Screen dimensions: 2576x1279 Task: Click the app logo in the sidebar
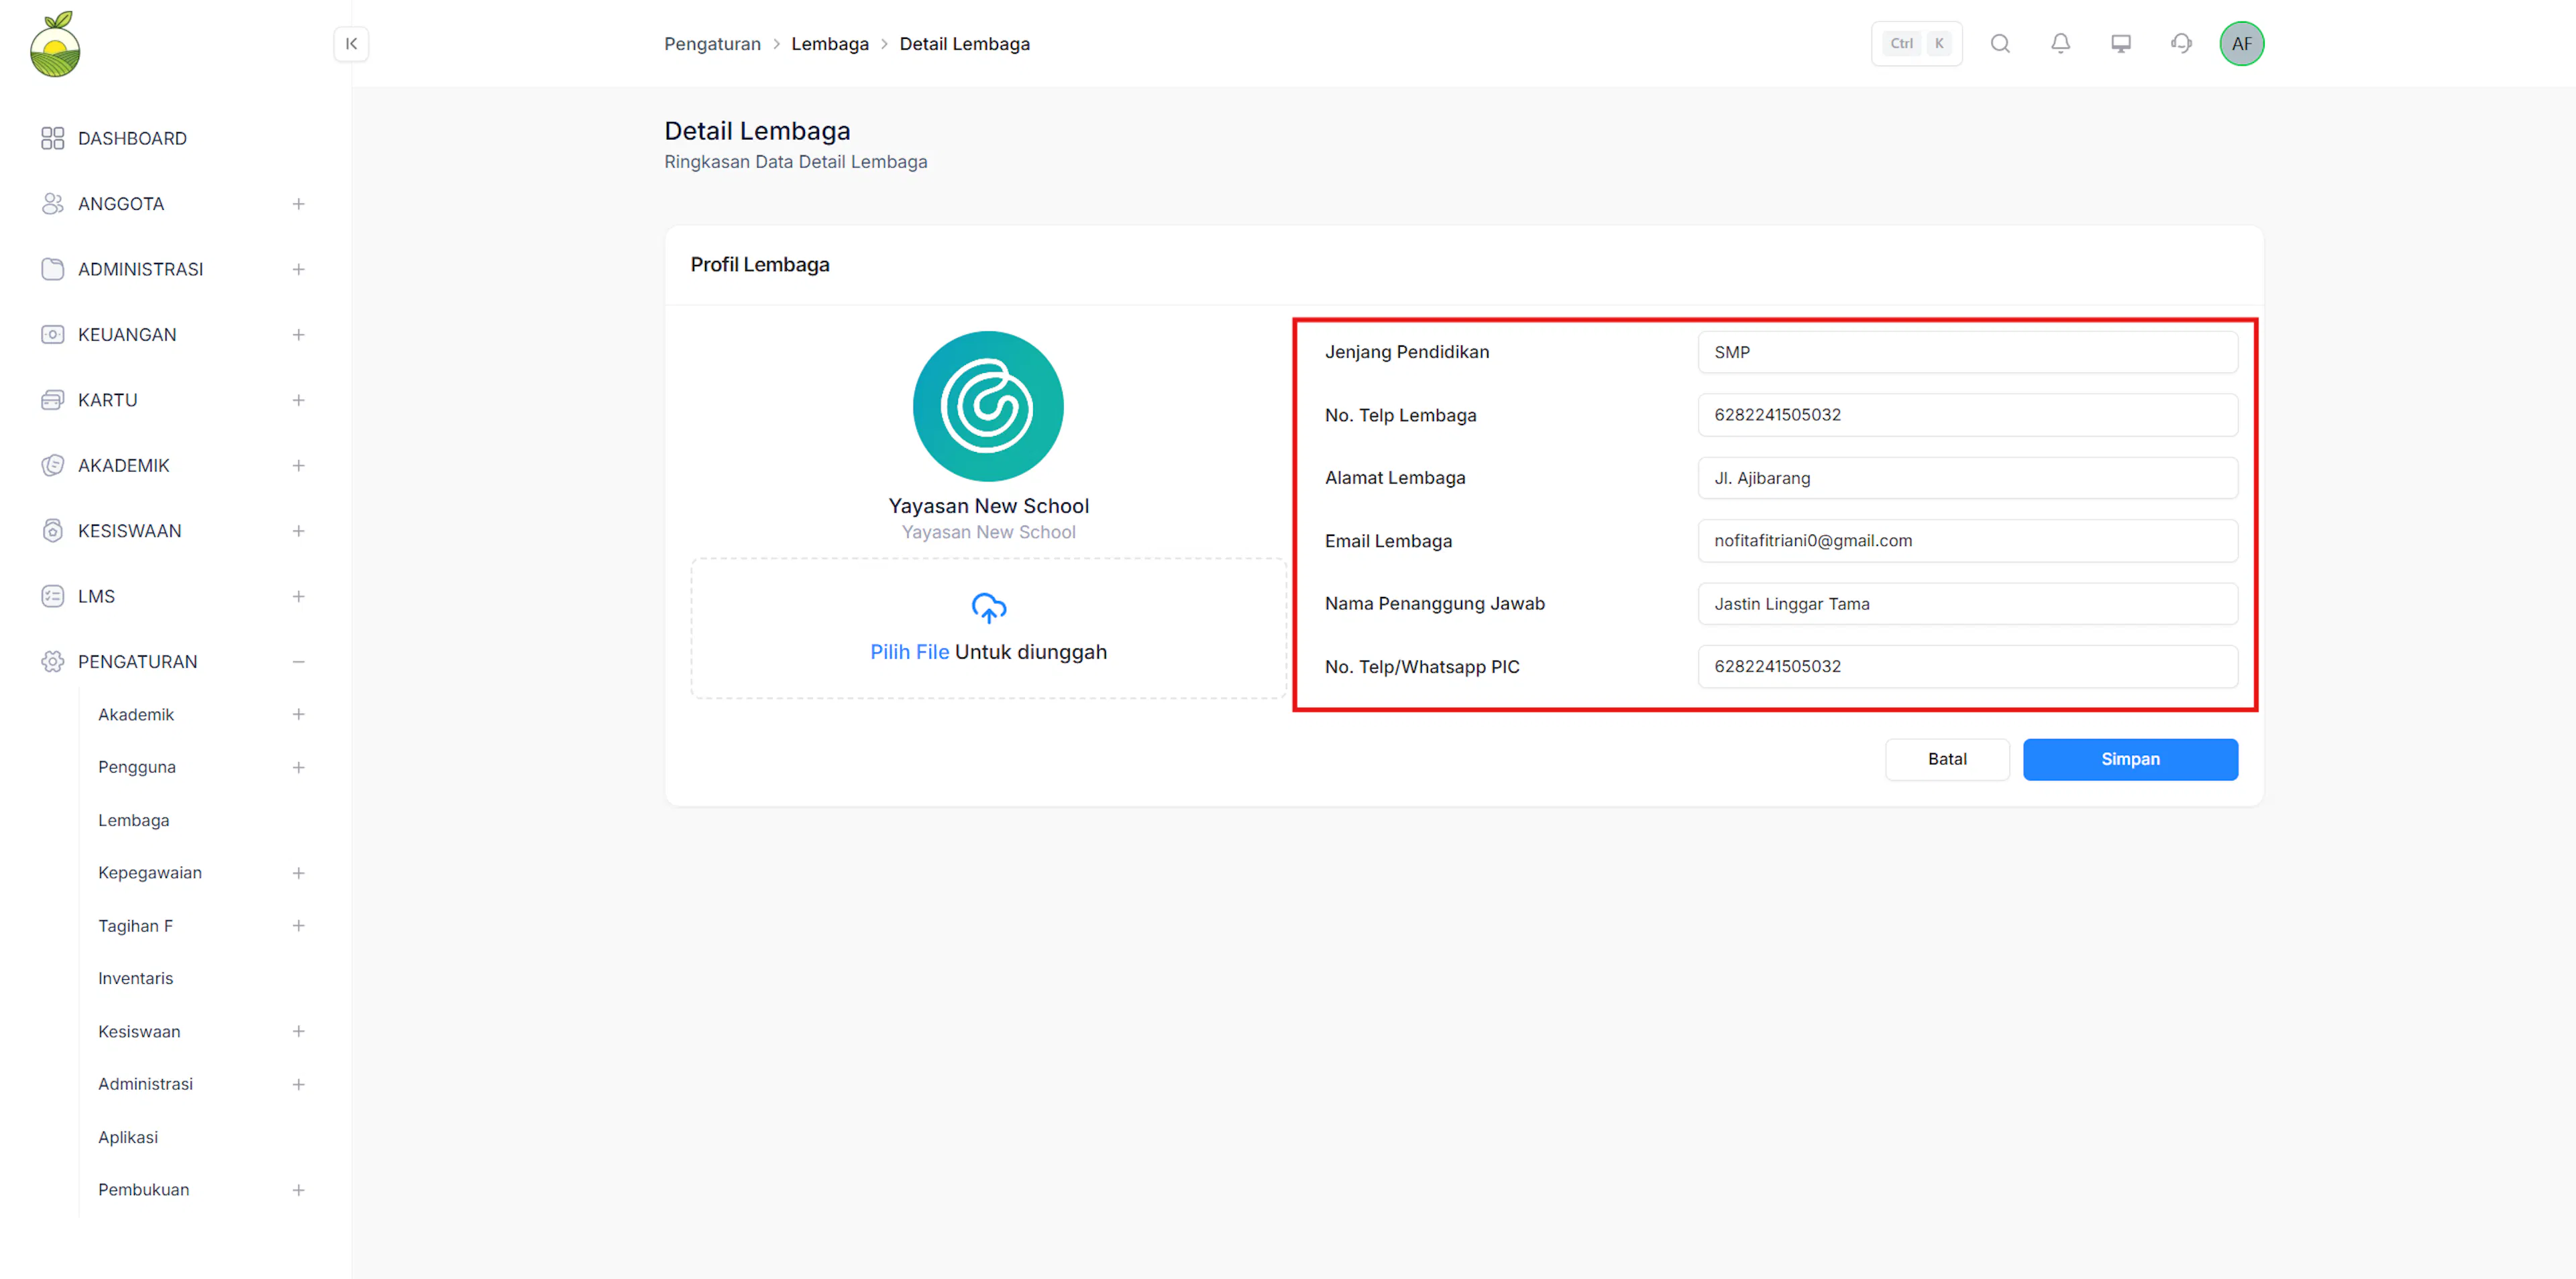coord(55,44)
